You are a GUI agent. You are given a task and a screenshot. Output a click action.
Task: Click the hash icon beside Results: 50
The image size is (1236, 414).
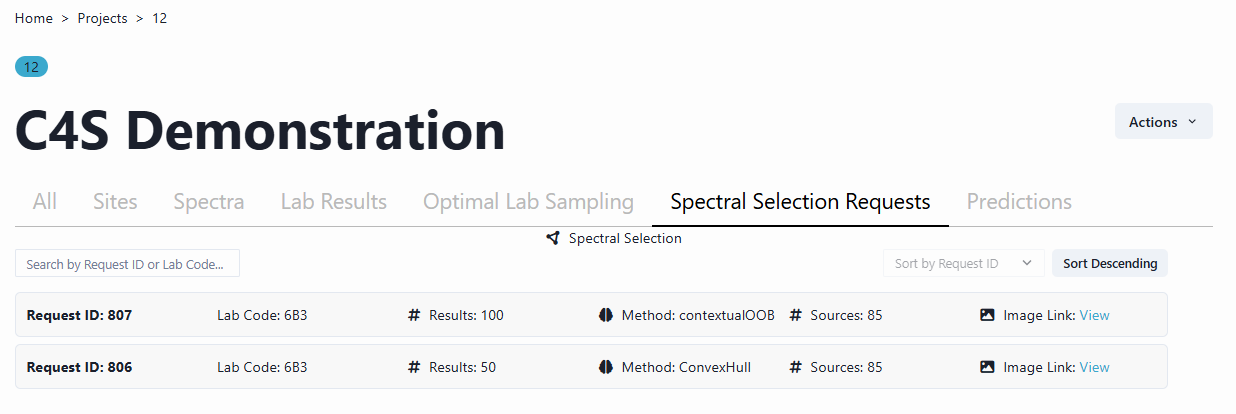[x=414, y=367]
